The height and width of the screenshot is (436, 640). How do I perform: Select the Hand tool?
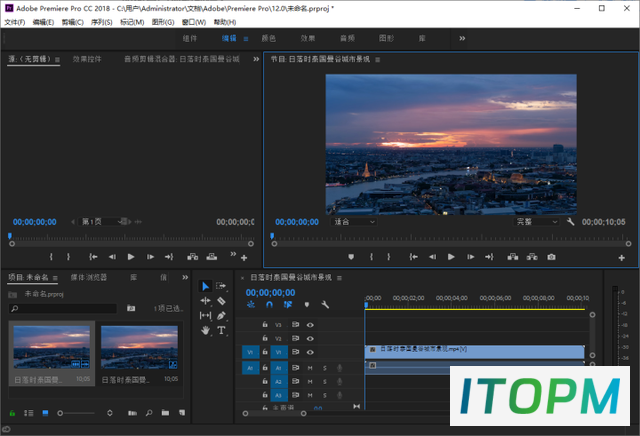[205, 330]
